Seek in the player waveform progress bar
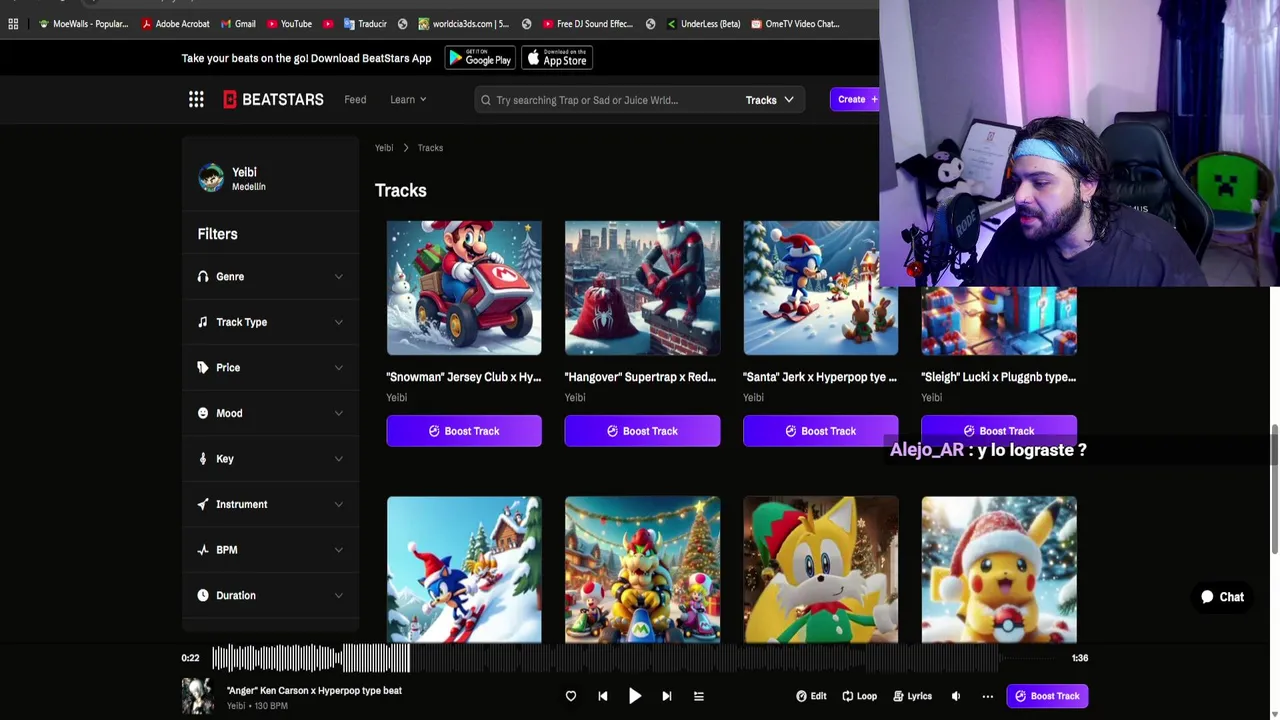 (x=635, y=658)
